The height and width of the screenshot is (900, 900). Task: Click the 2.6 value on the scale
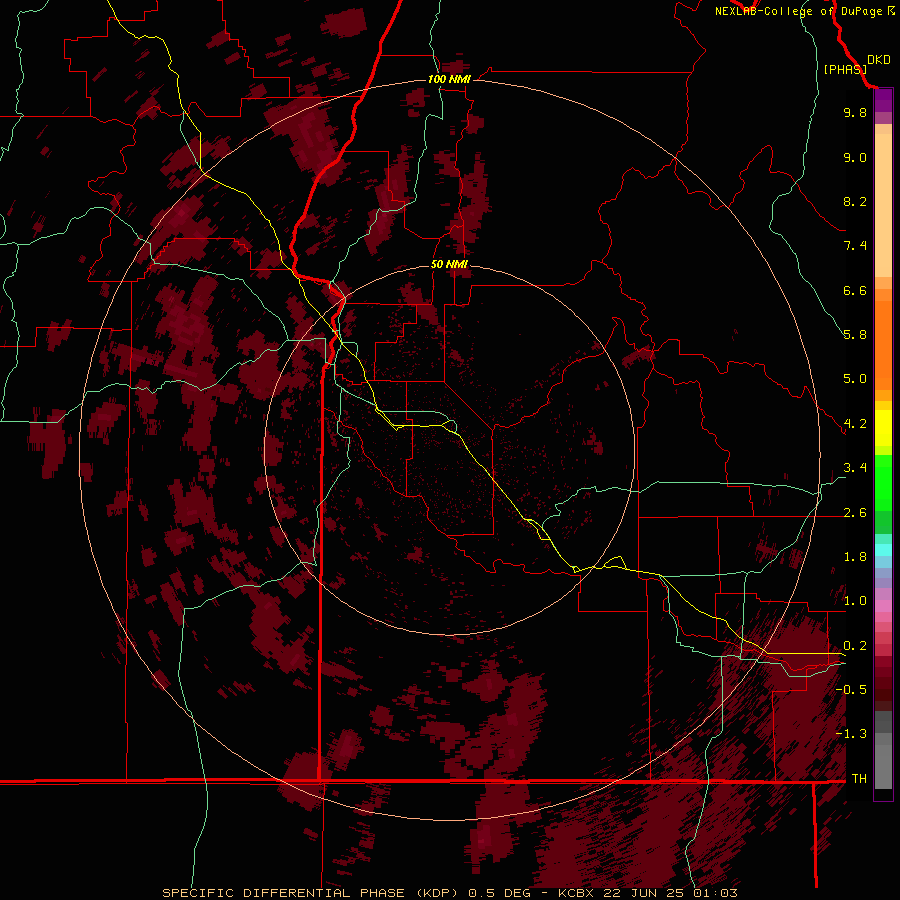855,513
